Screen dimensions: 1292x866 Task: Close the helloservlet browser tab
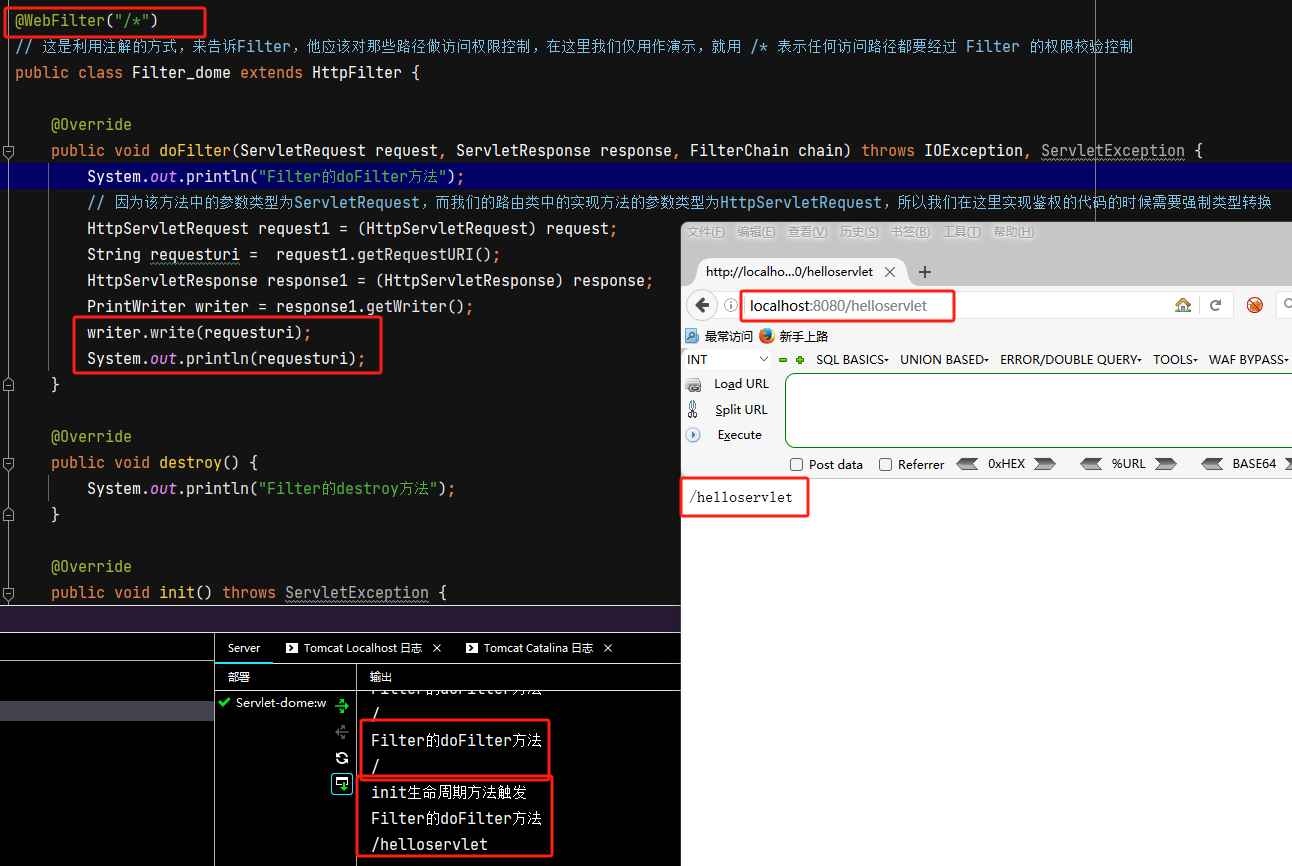(x=892, y=272)
